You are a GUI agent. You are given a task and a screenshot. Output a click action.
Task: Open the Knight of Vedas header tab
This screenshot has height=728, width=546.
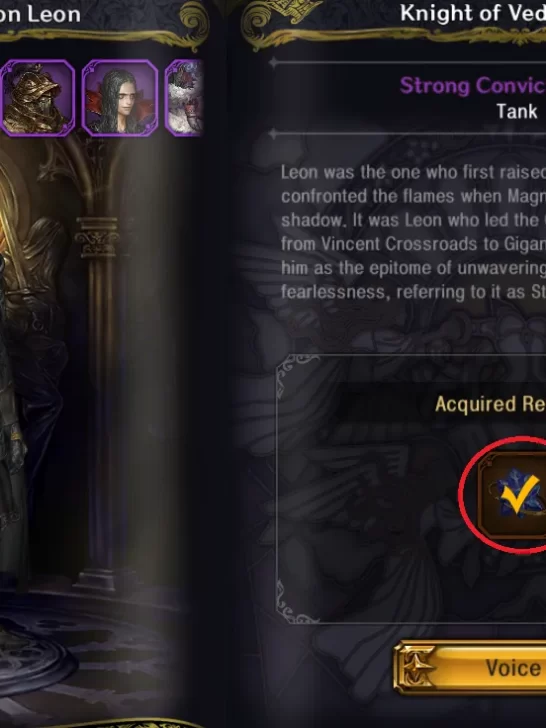click(473, 13)
